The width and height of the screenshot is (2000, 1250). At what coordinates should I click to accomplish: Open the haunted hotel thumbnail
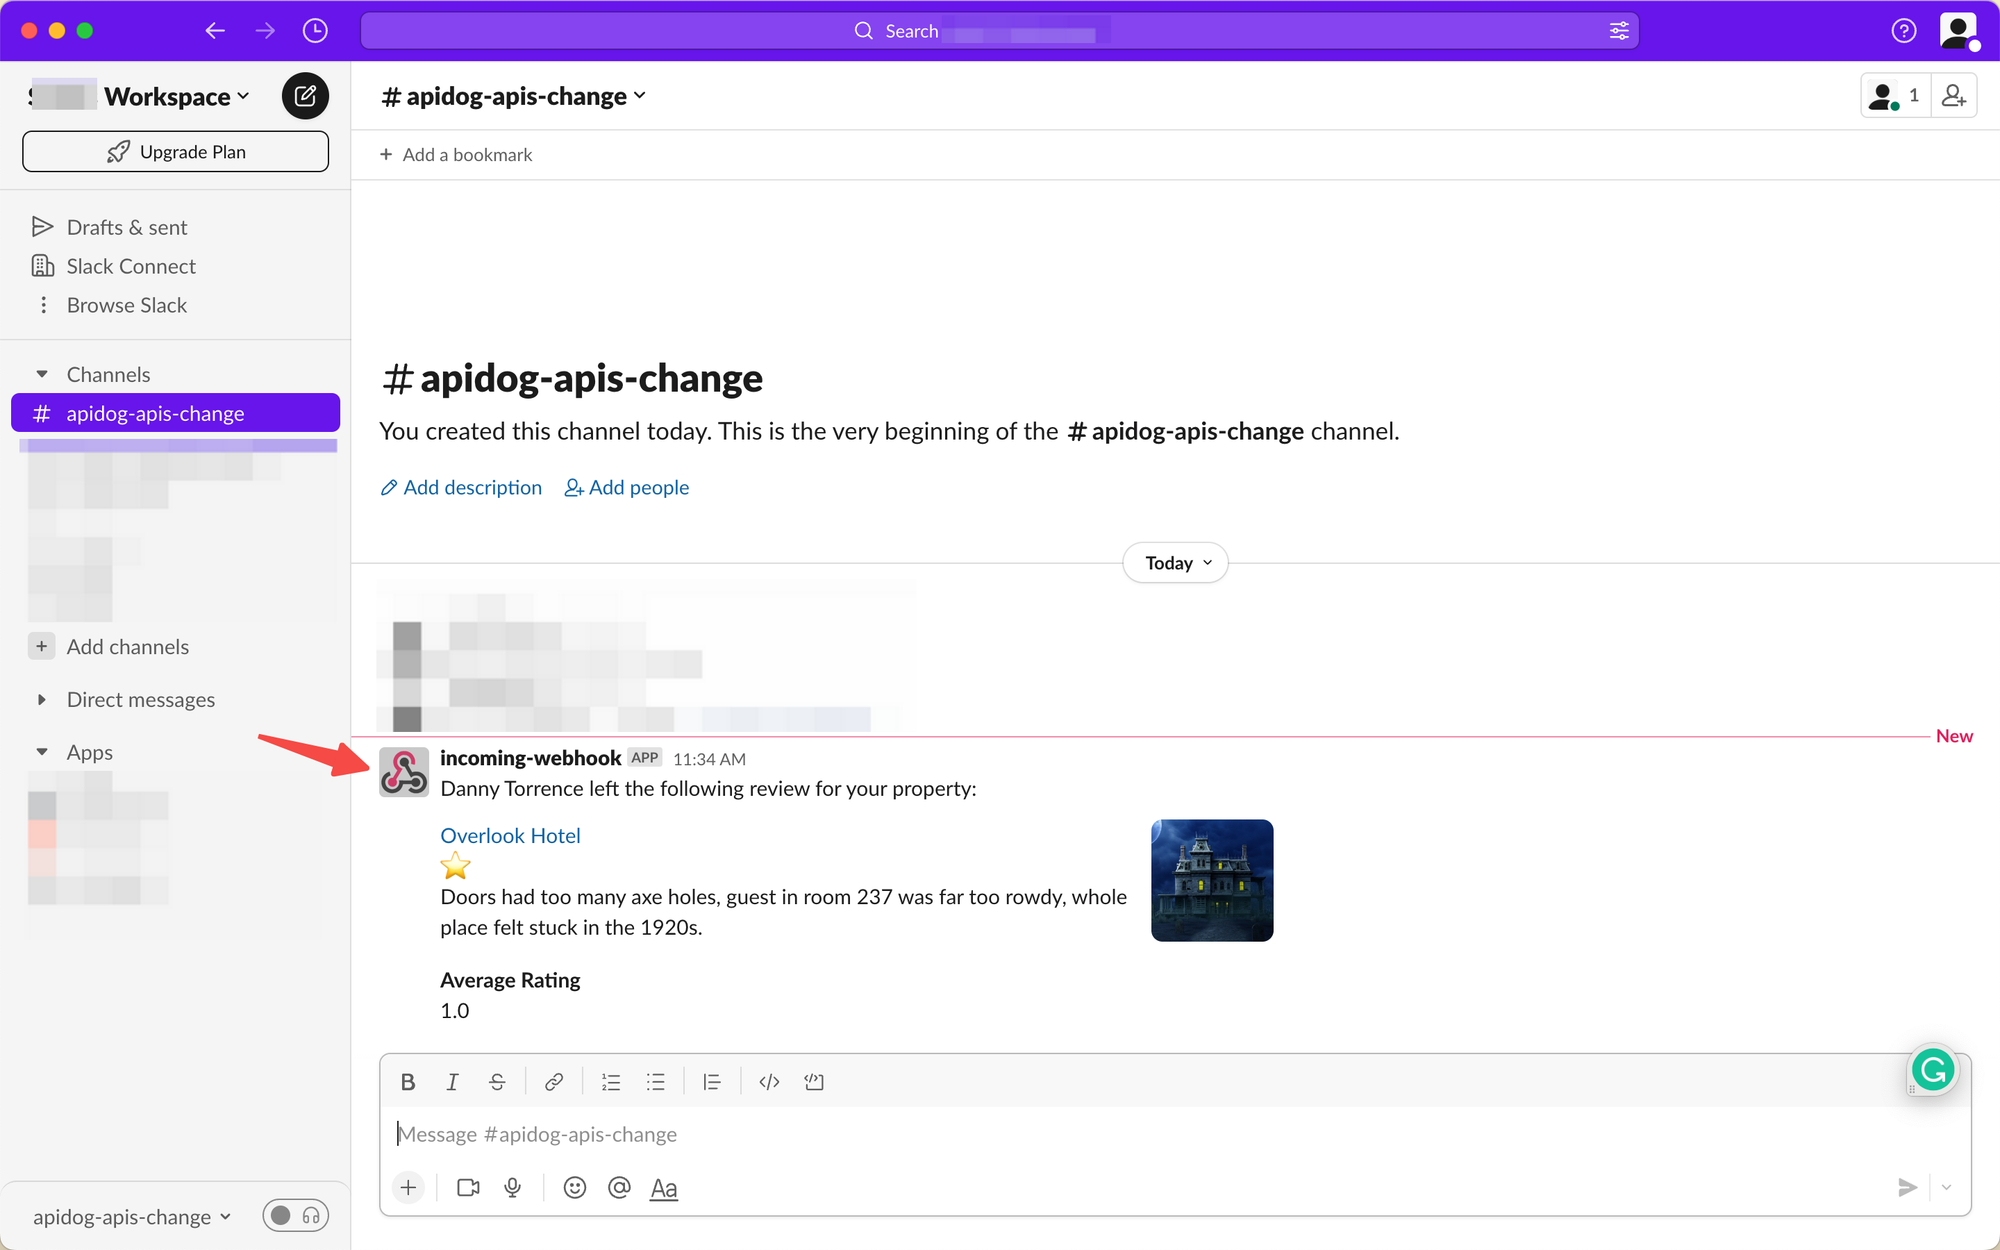coord(1212,880)
